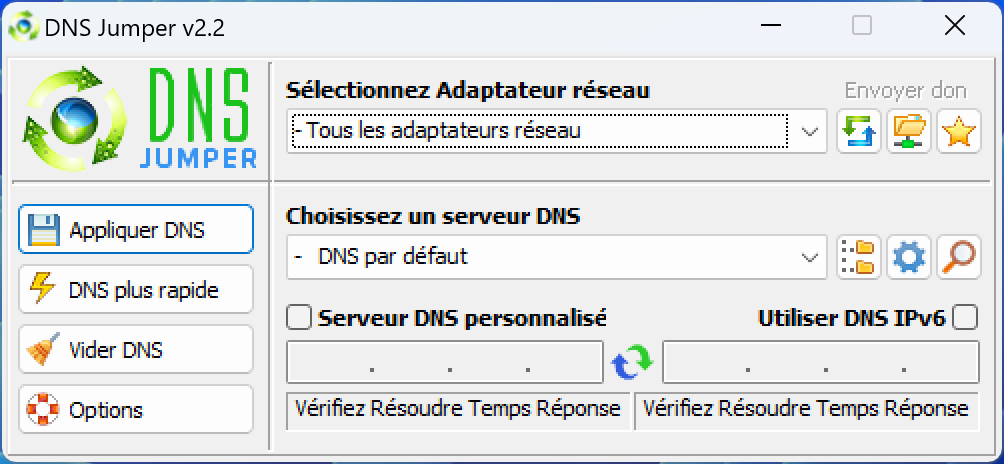Click Vider DNS to flush cache
The height and width of the screenshot is (464, 1004).
coord(136,349)
